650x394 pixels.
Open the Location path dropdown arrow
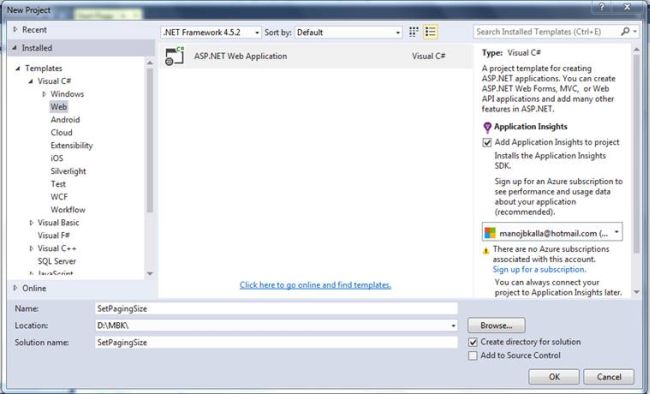(453, 326)
